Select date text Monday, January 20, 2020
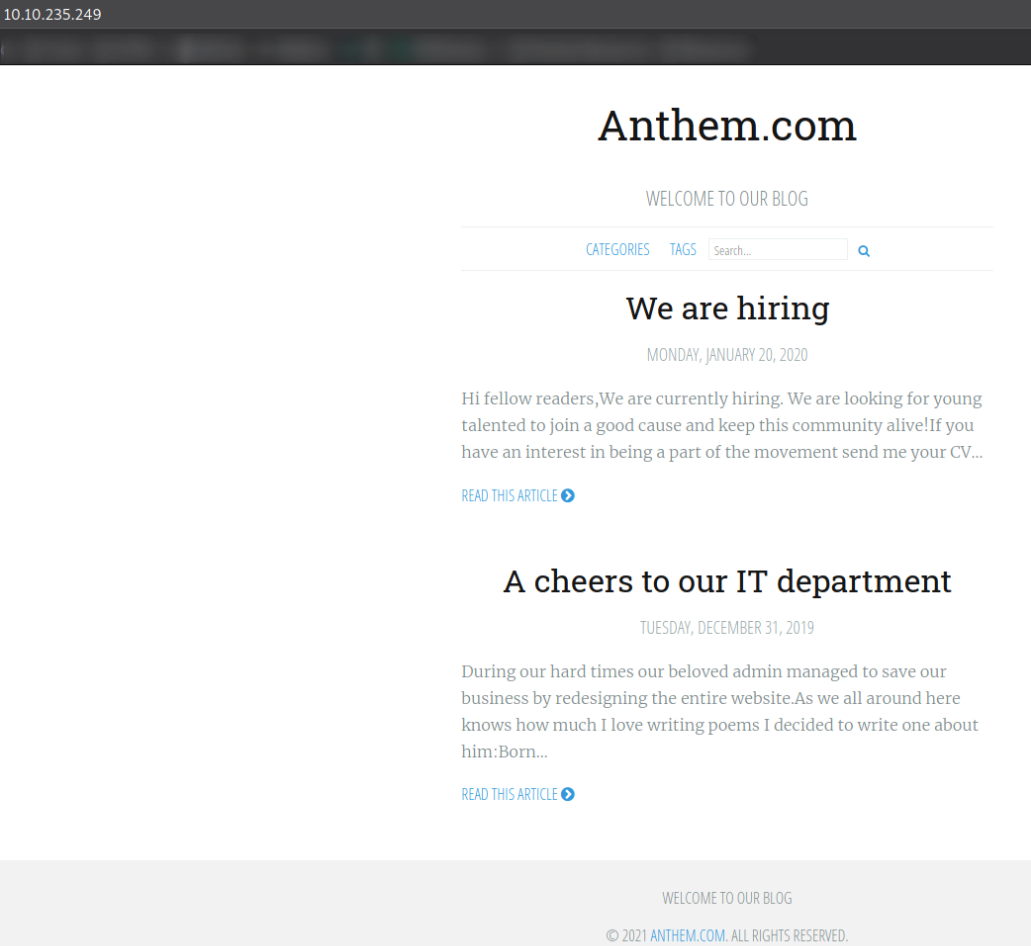 pos(727,355)
